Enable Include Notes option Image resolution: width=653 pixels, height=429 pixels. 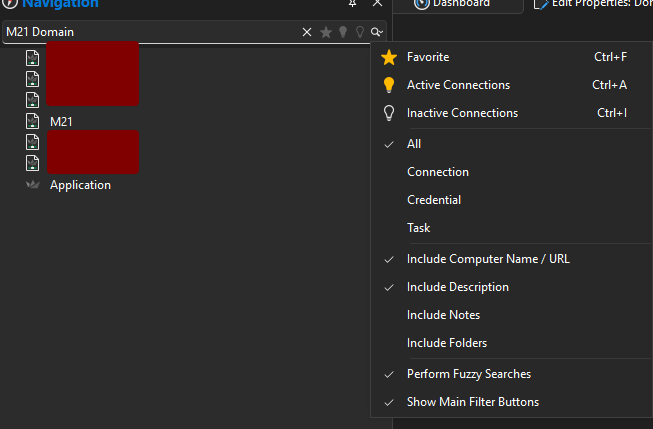tap(443, 315)
